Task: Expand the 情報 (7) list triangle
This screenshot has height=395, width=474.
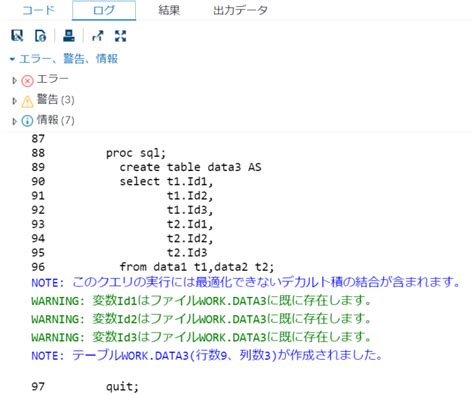Action: pyautogui.click(x=14, y=121)
